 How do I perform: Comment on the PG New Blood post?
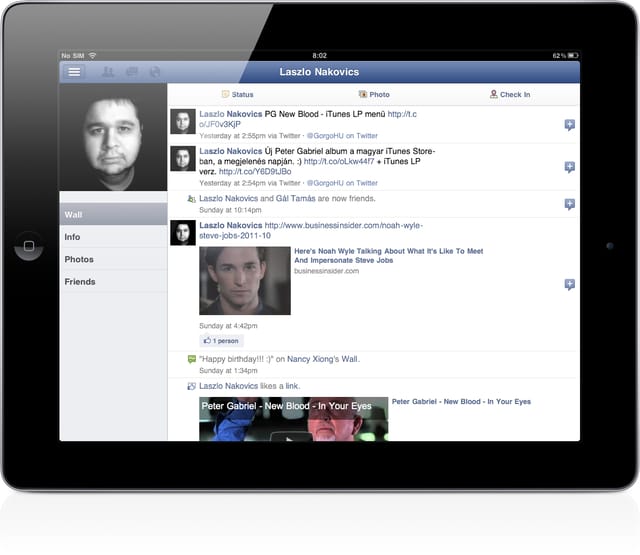(x=569, y=124)
